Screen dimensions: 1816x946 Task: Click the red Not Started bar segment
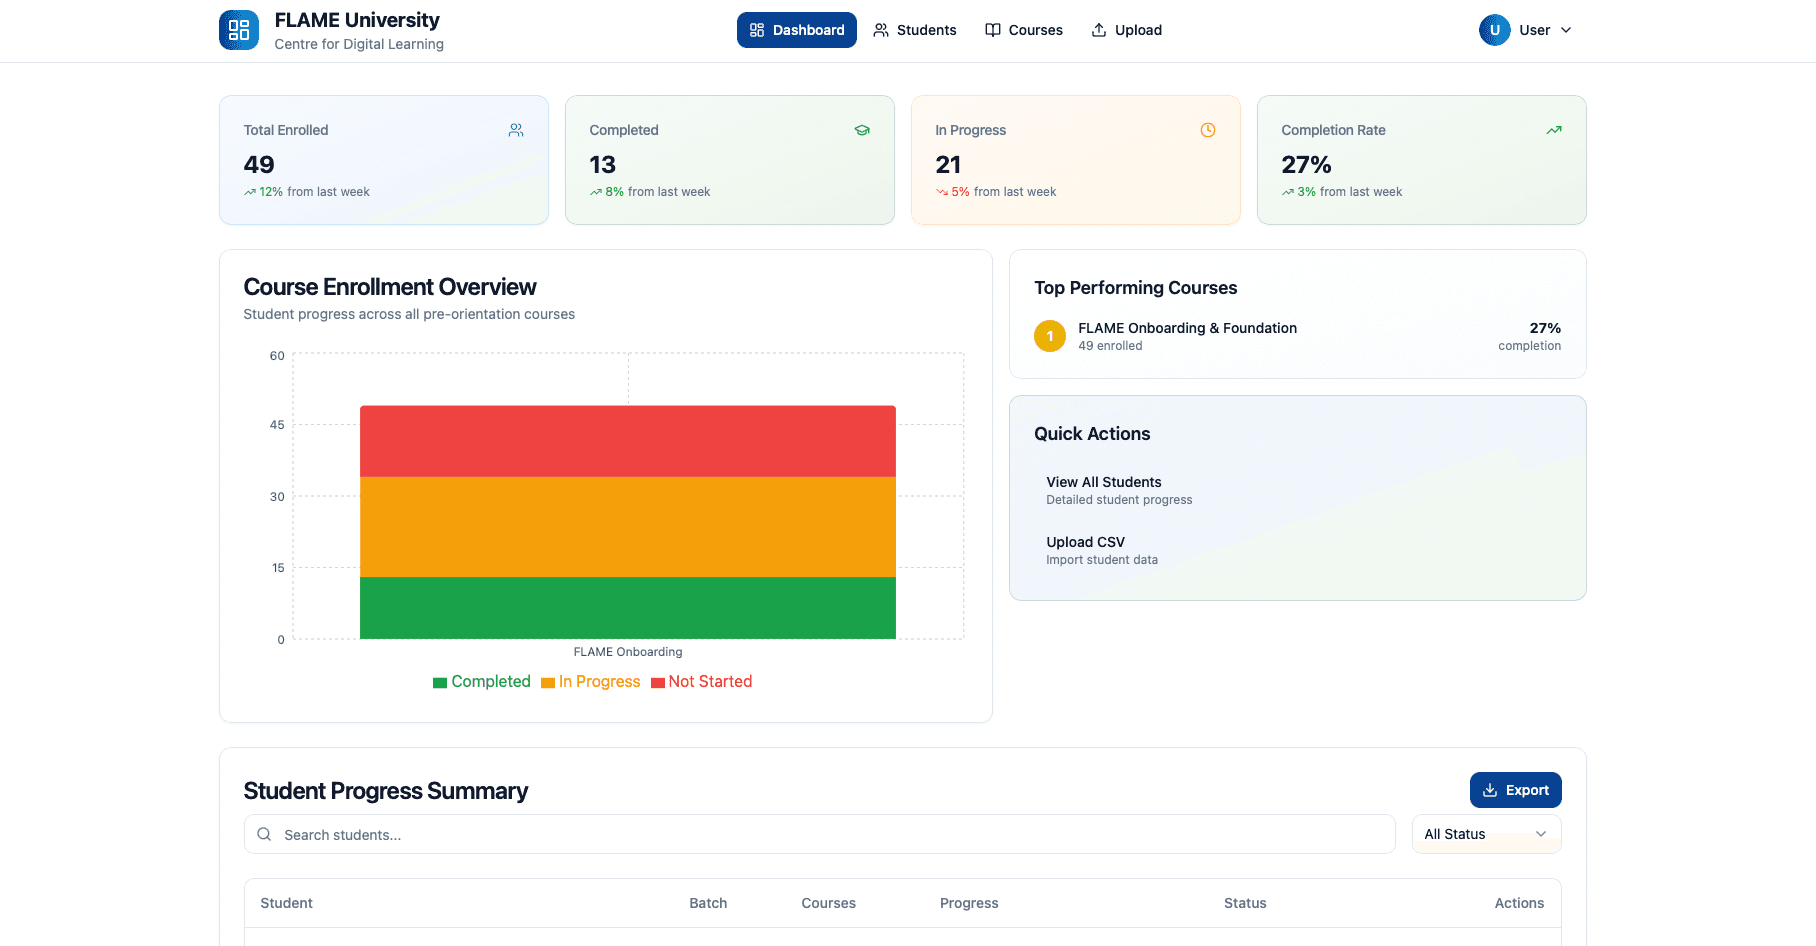pyautogui.click(x=628, y=441)
